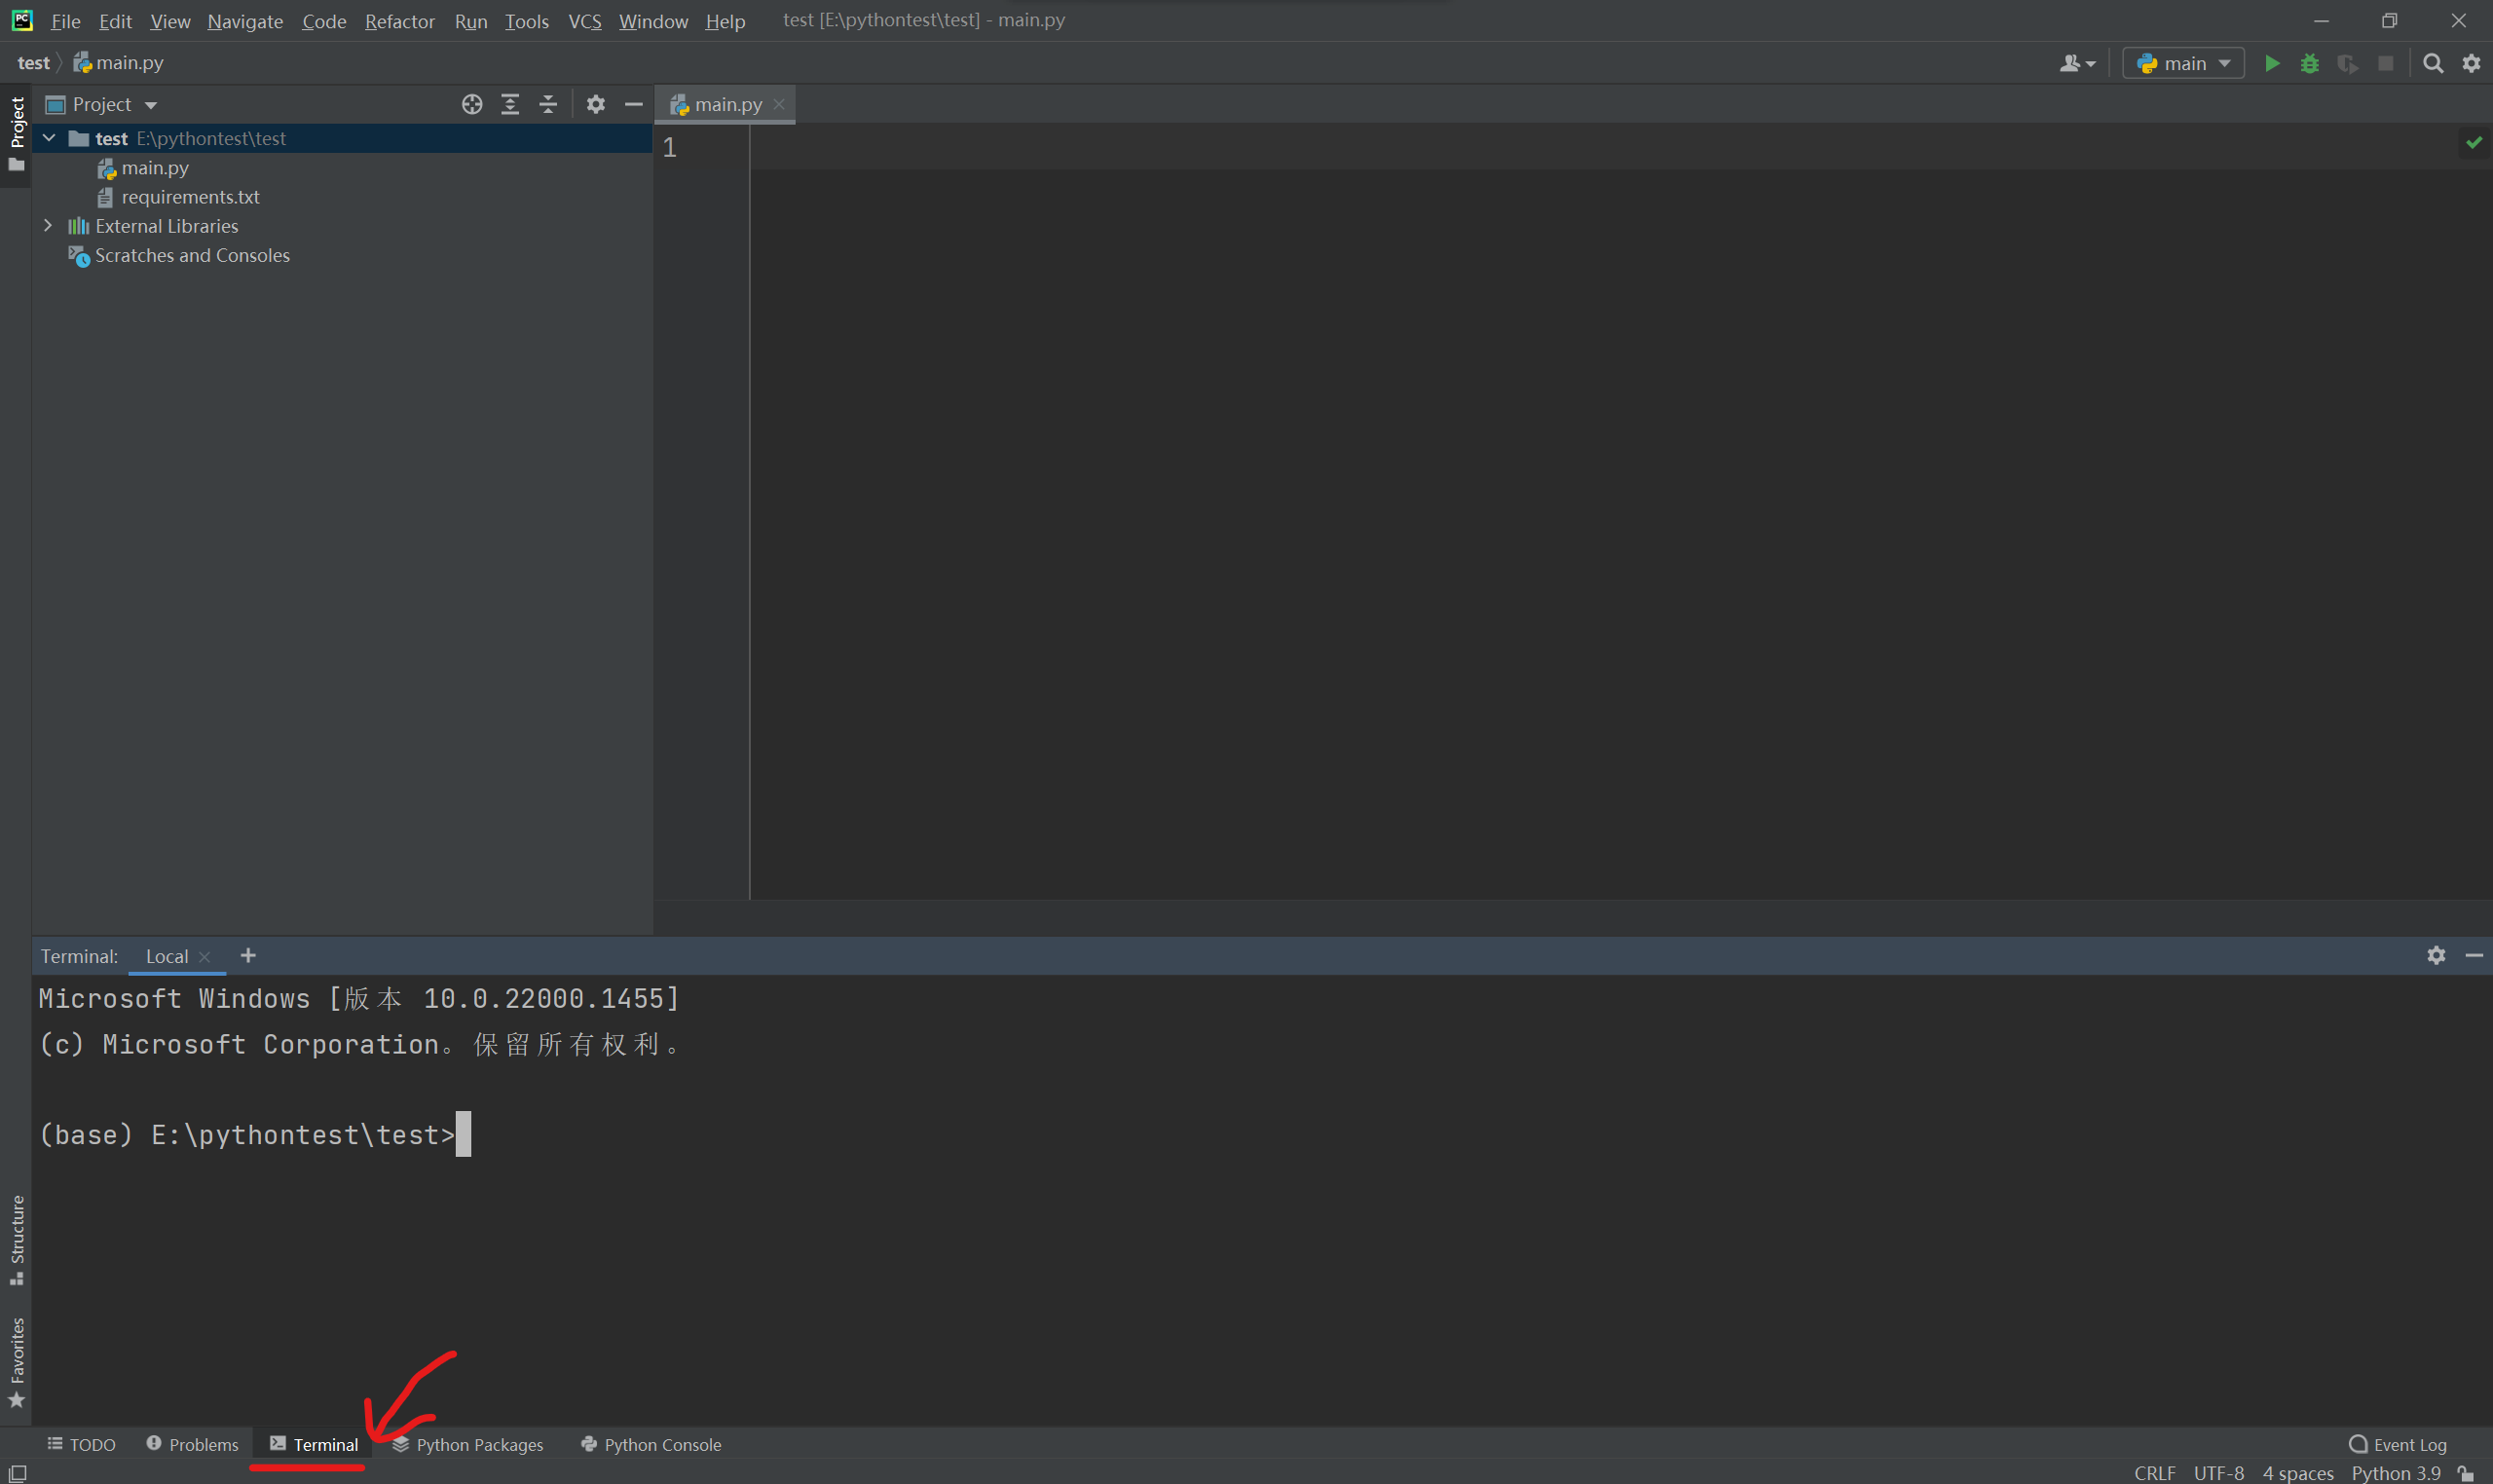Open Python Console tool window
The image size is (2493, 1484).
pos(651,1444)
